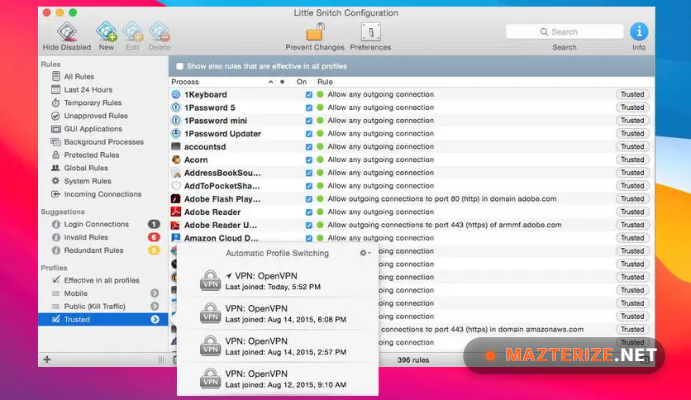This screenshot has height=400, width=691.
Task: Select VPN: OpenVPN joined Aug 12 9:10 AM
Action: [x=278, y=379]
